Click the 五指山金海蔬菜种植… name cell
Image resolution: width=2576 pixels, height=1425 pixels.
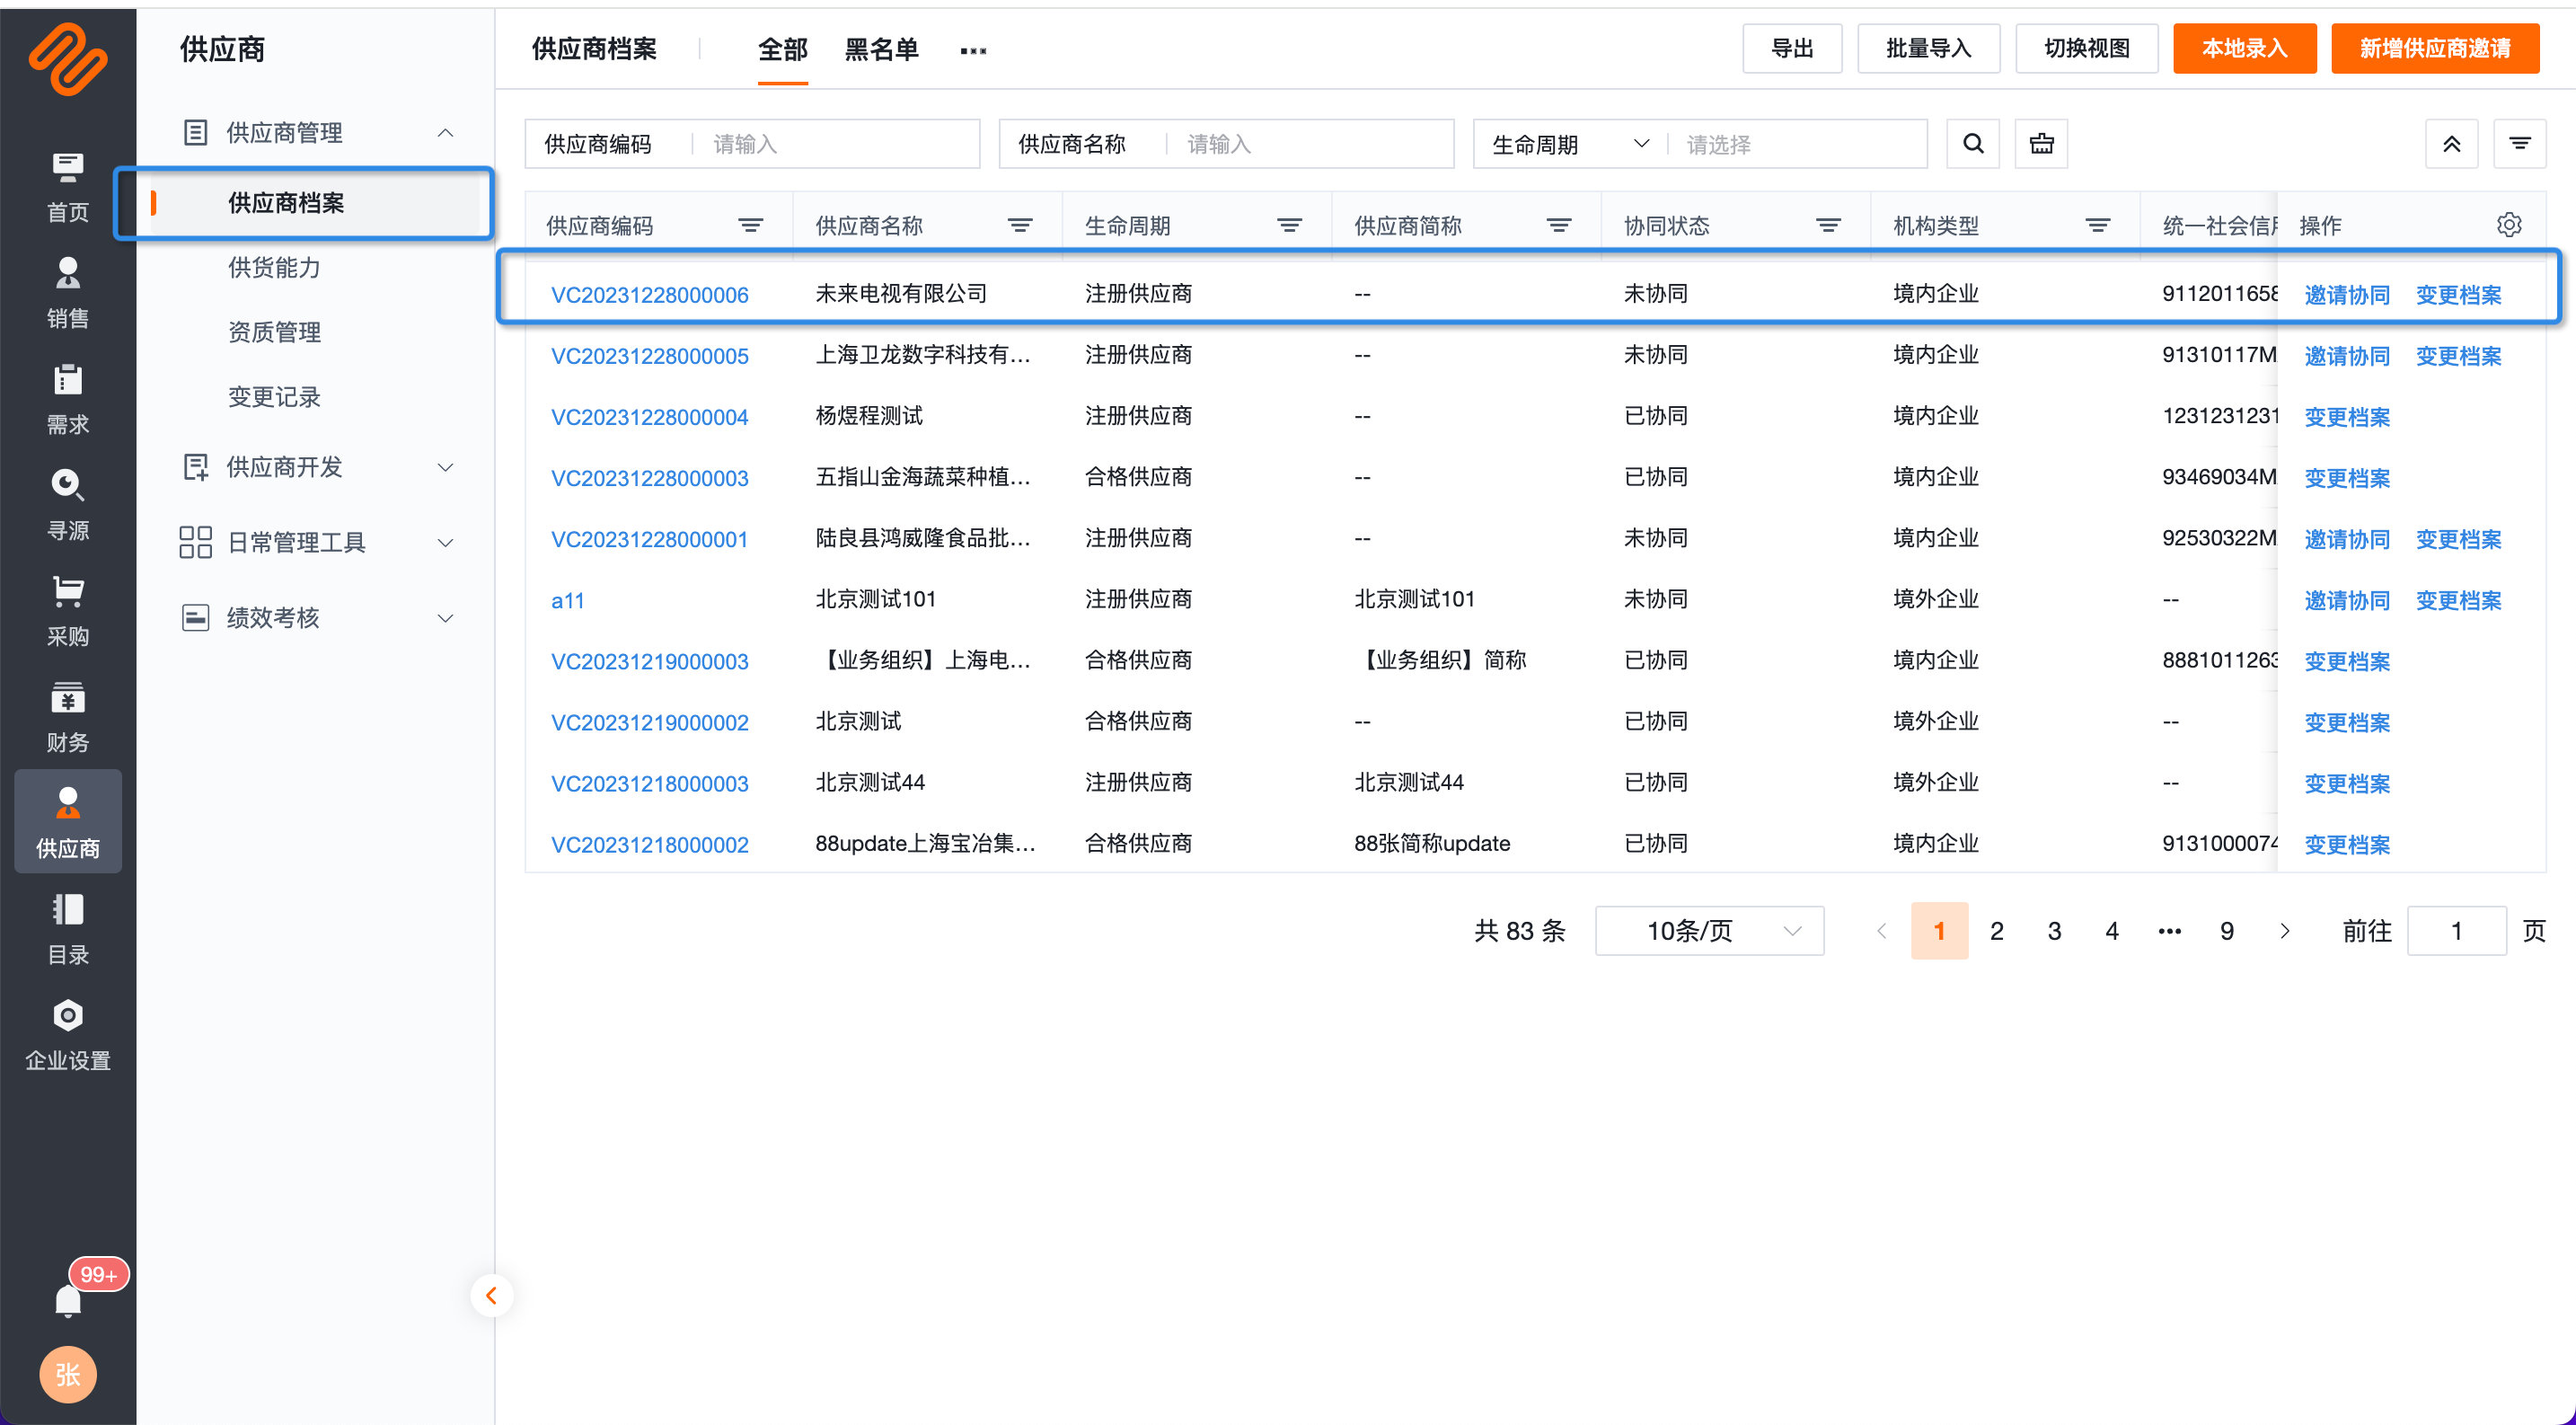coord(922,477)
